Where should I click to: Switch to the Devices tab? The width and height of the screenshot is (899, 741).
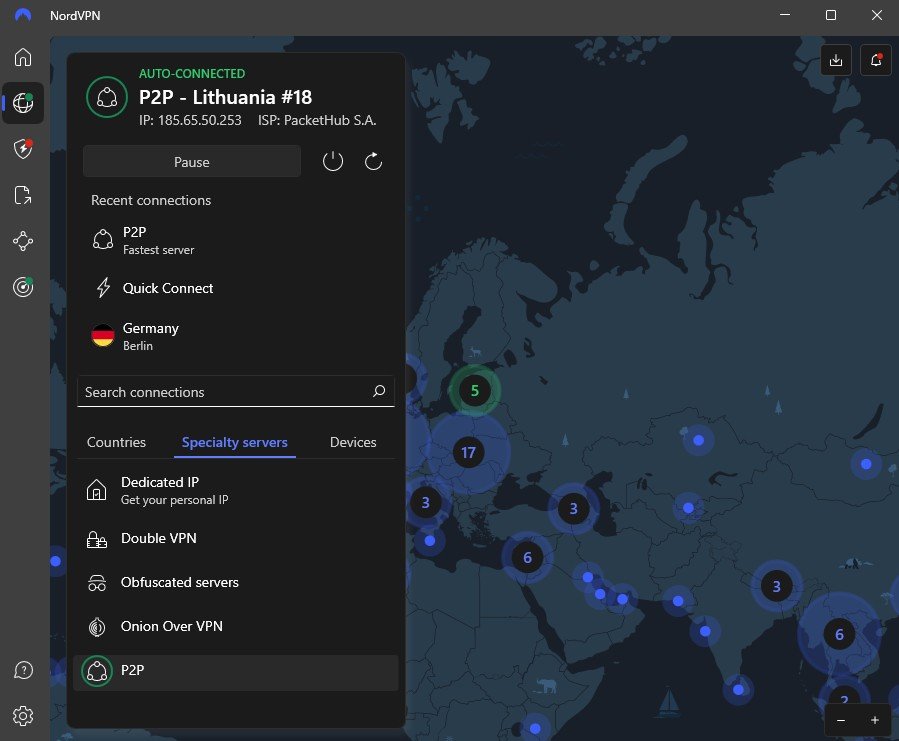(x=353, y=442)
